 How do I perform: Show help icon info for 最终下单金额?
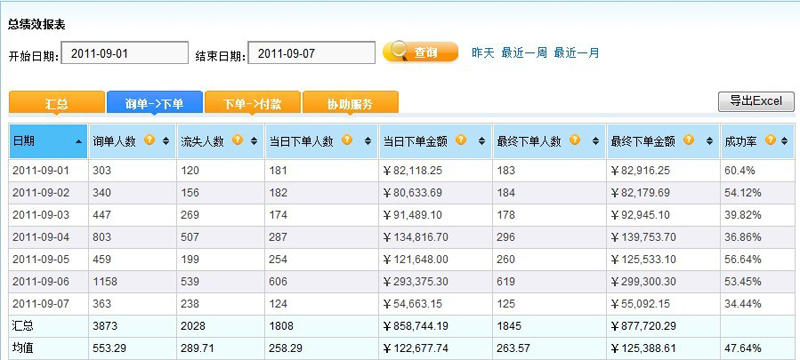[x=688, y=140]
